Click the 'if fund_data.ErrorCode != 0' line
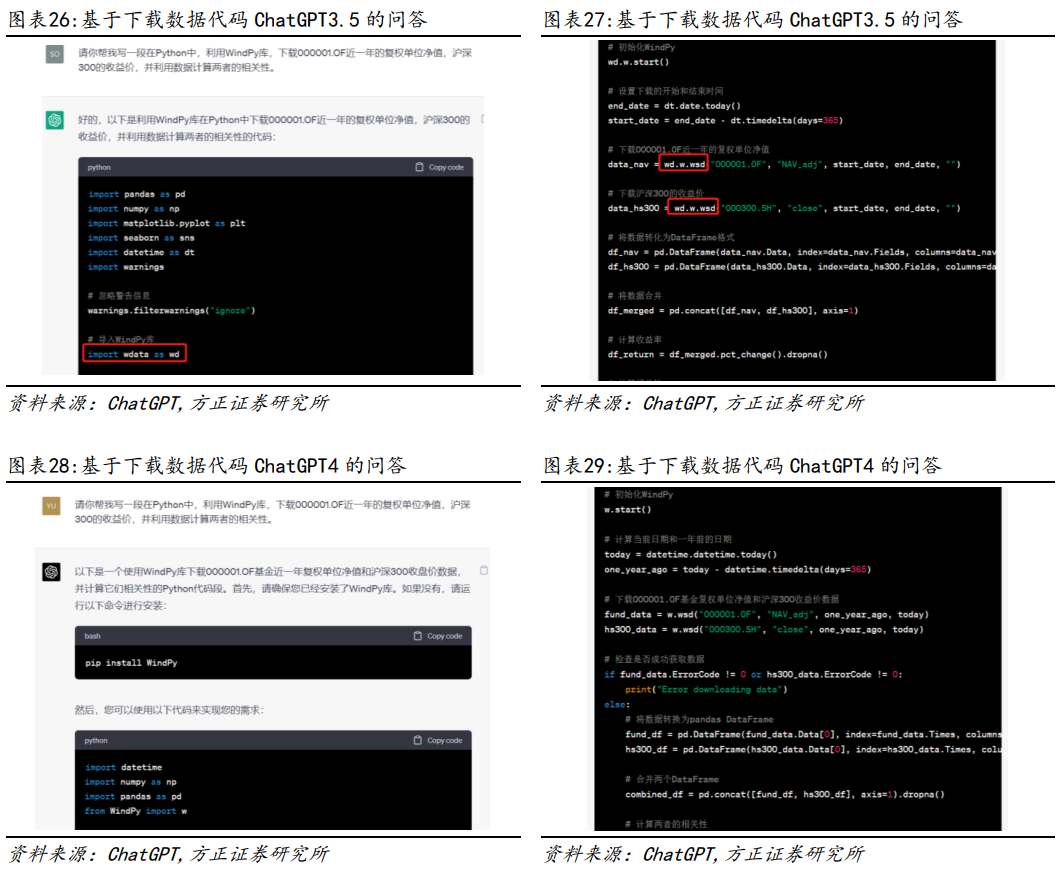This screenshot has width=1061, height=870. 753,674
